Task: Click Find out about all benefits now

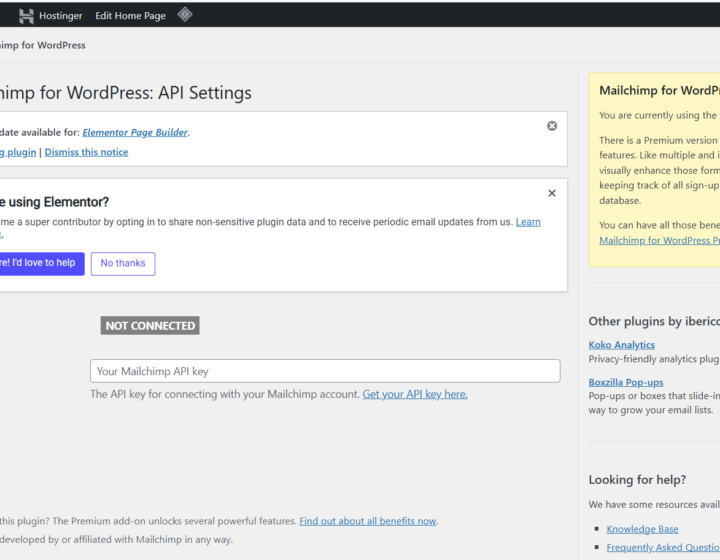Action: (367, 521)
